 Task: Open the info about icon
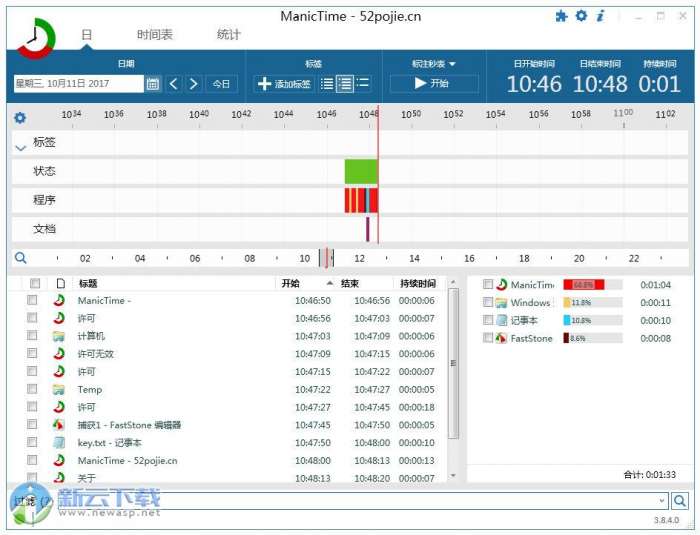click(600, 16)
